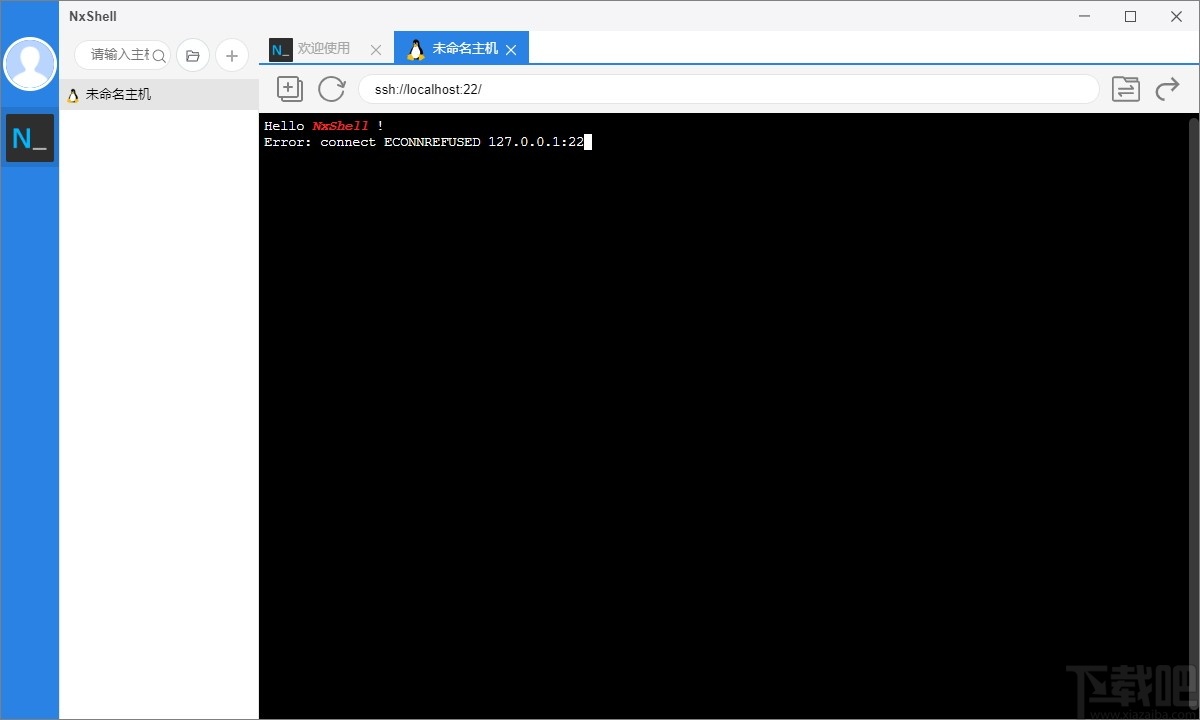Click the share arrow icon
The height and width of the screenshot is (720, 1200).
coord(1167,89)
